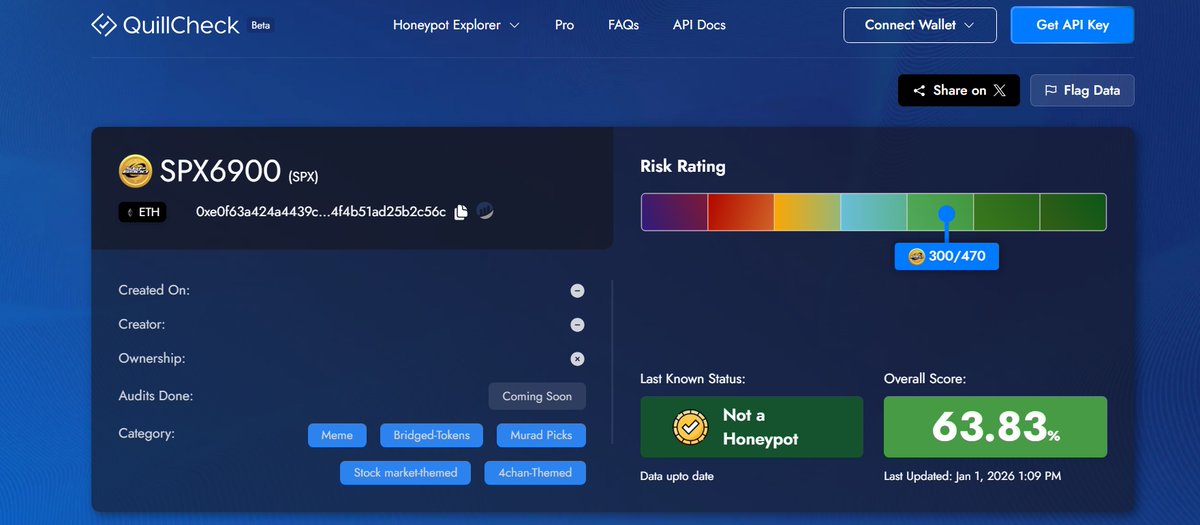1200x525 pixels.
Task: Click the (SPX) ticker symbol
Action: pyautogui.click(x=303, y=177)
